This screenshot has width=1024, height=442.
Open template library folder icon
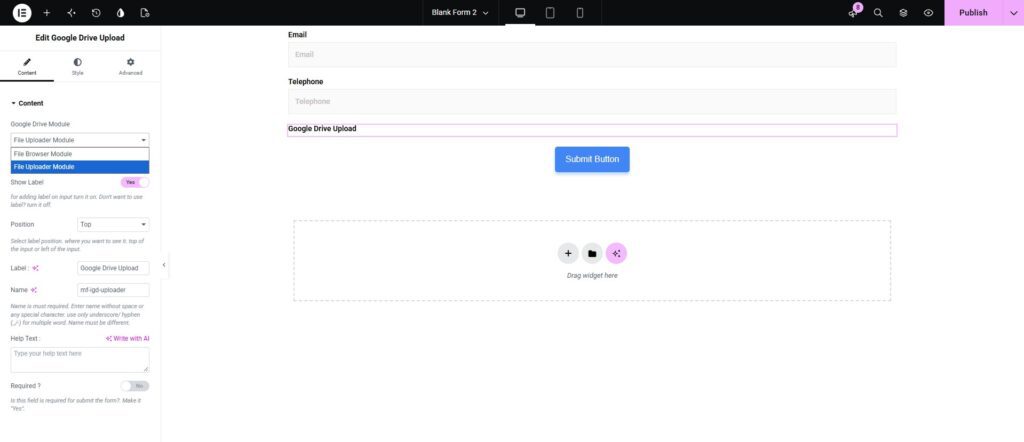coord(592,253)
